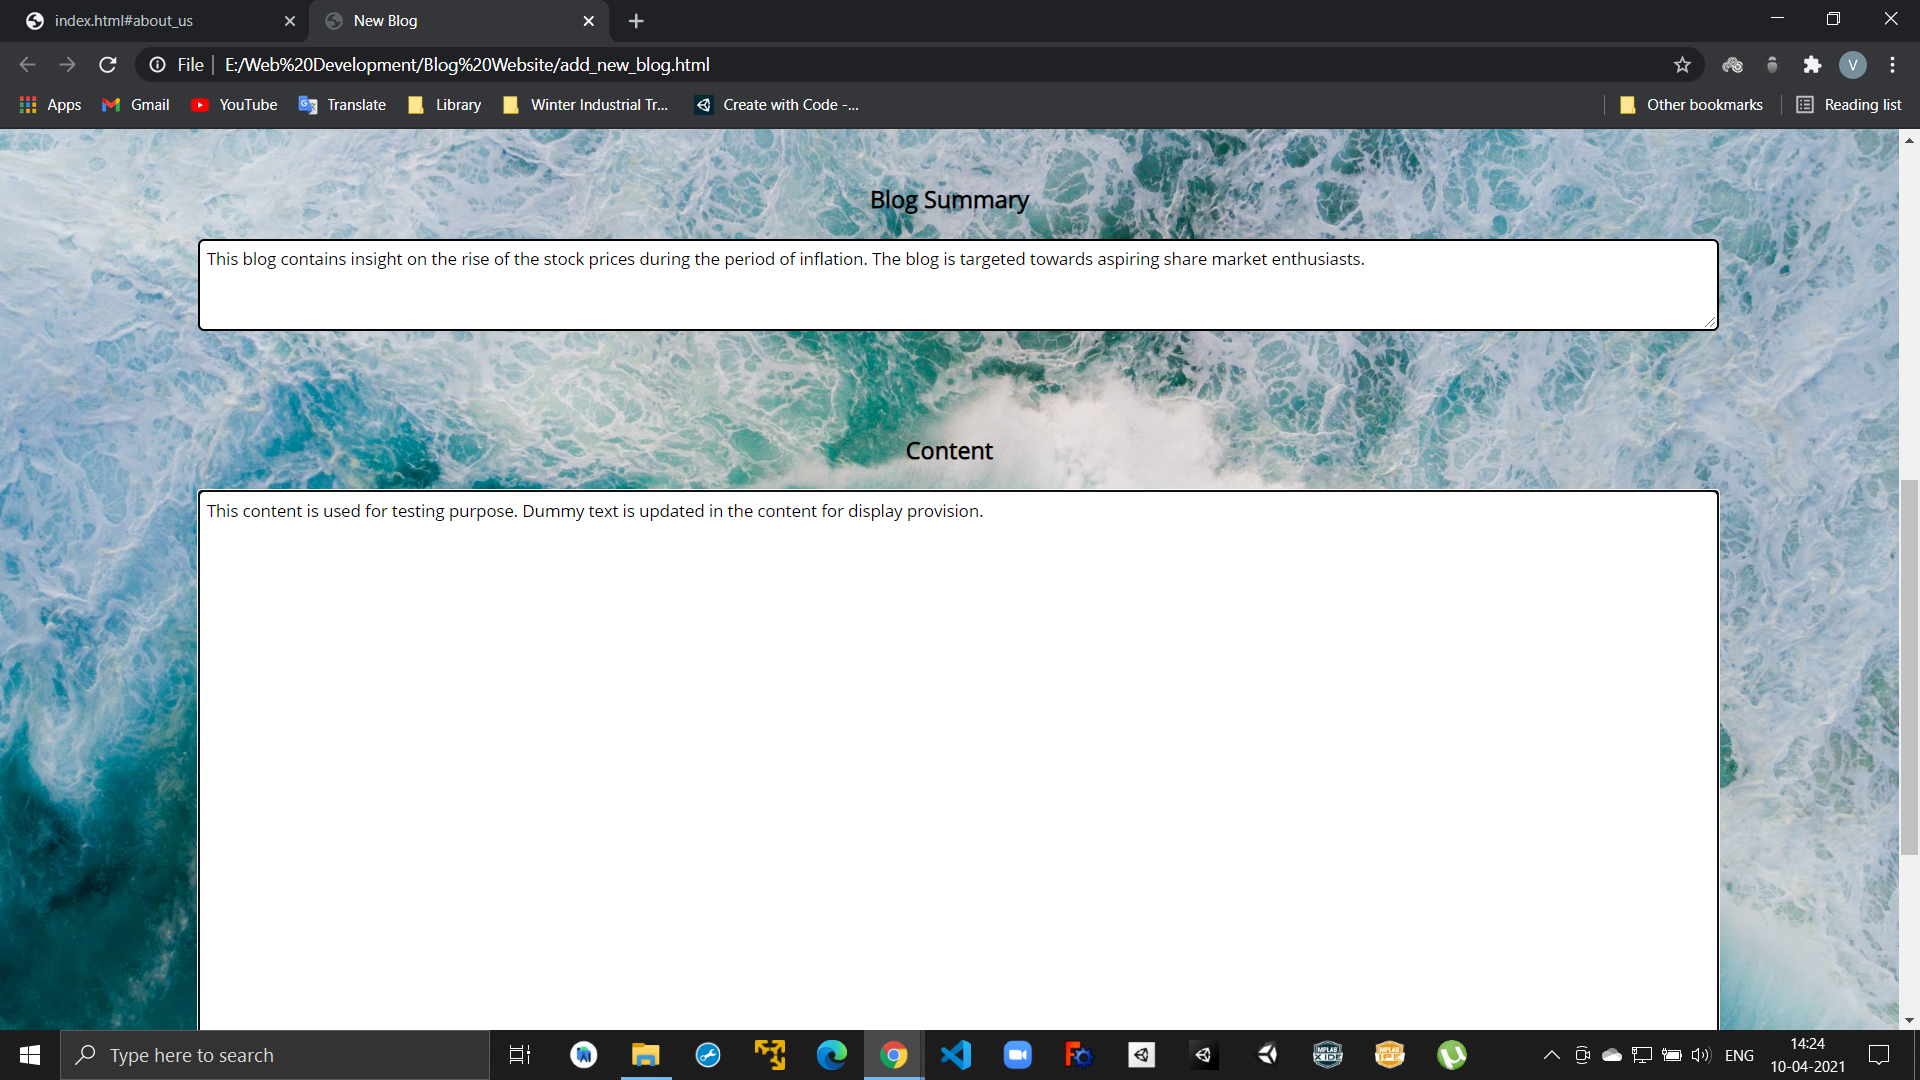
Task: Open the Translate bookmark
Action: tap(342, 105)
